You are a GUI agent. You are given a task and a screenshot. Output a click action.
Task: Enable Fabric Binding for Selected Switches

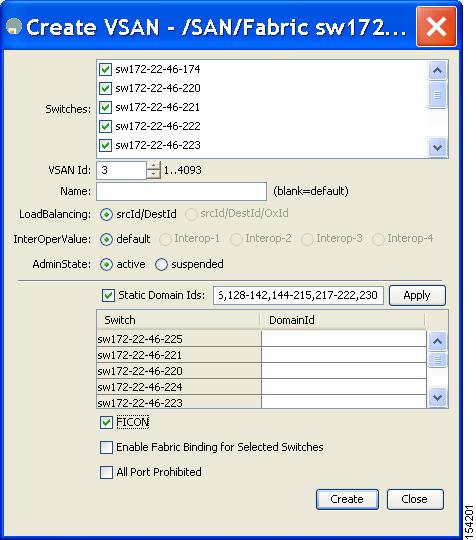click(x=106, y=447)
